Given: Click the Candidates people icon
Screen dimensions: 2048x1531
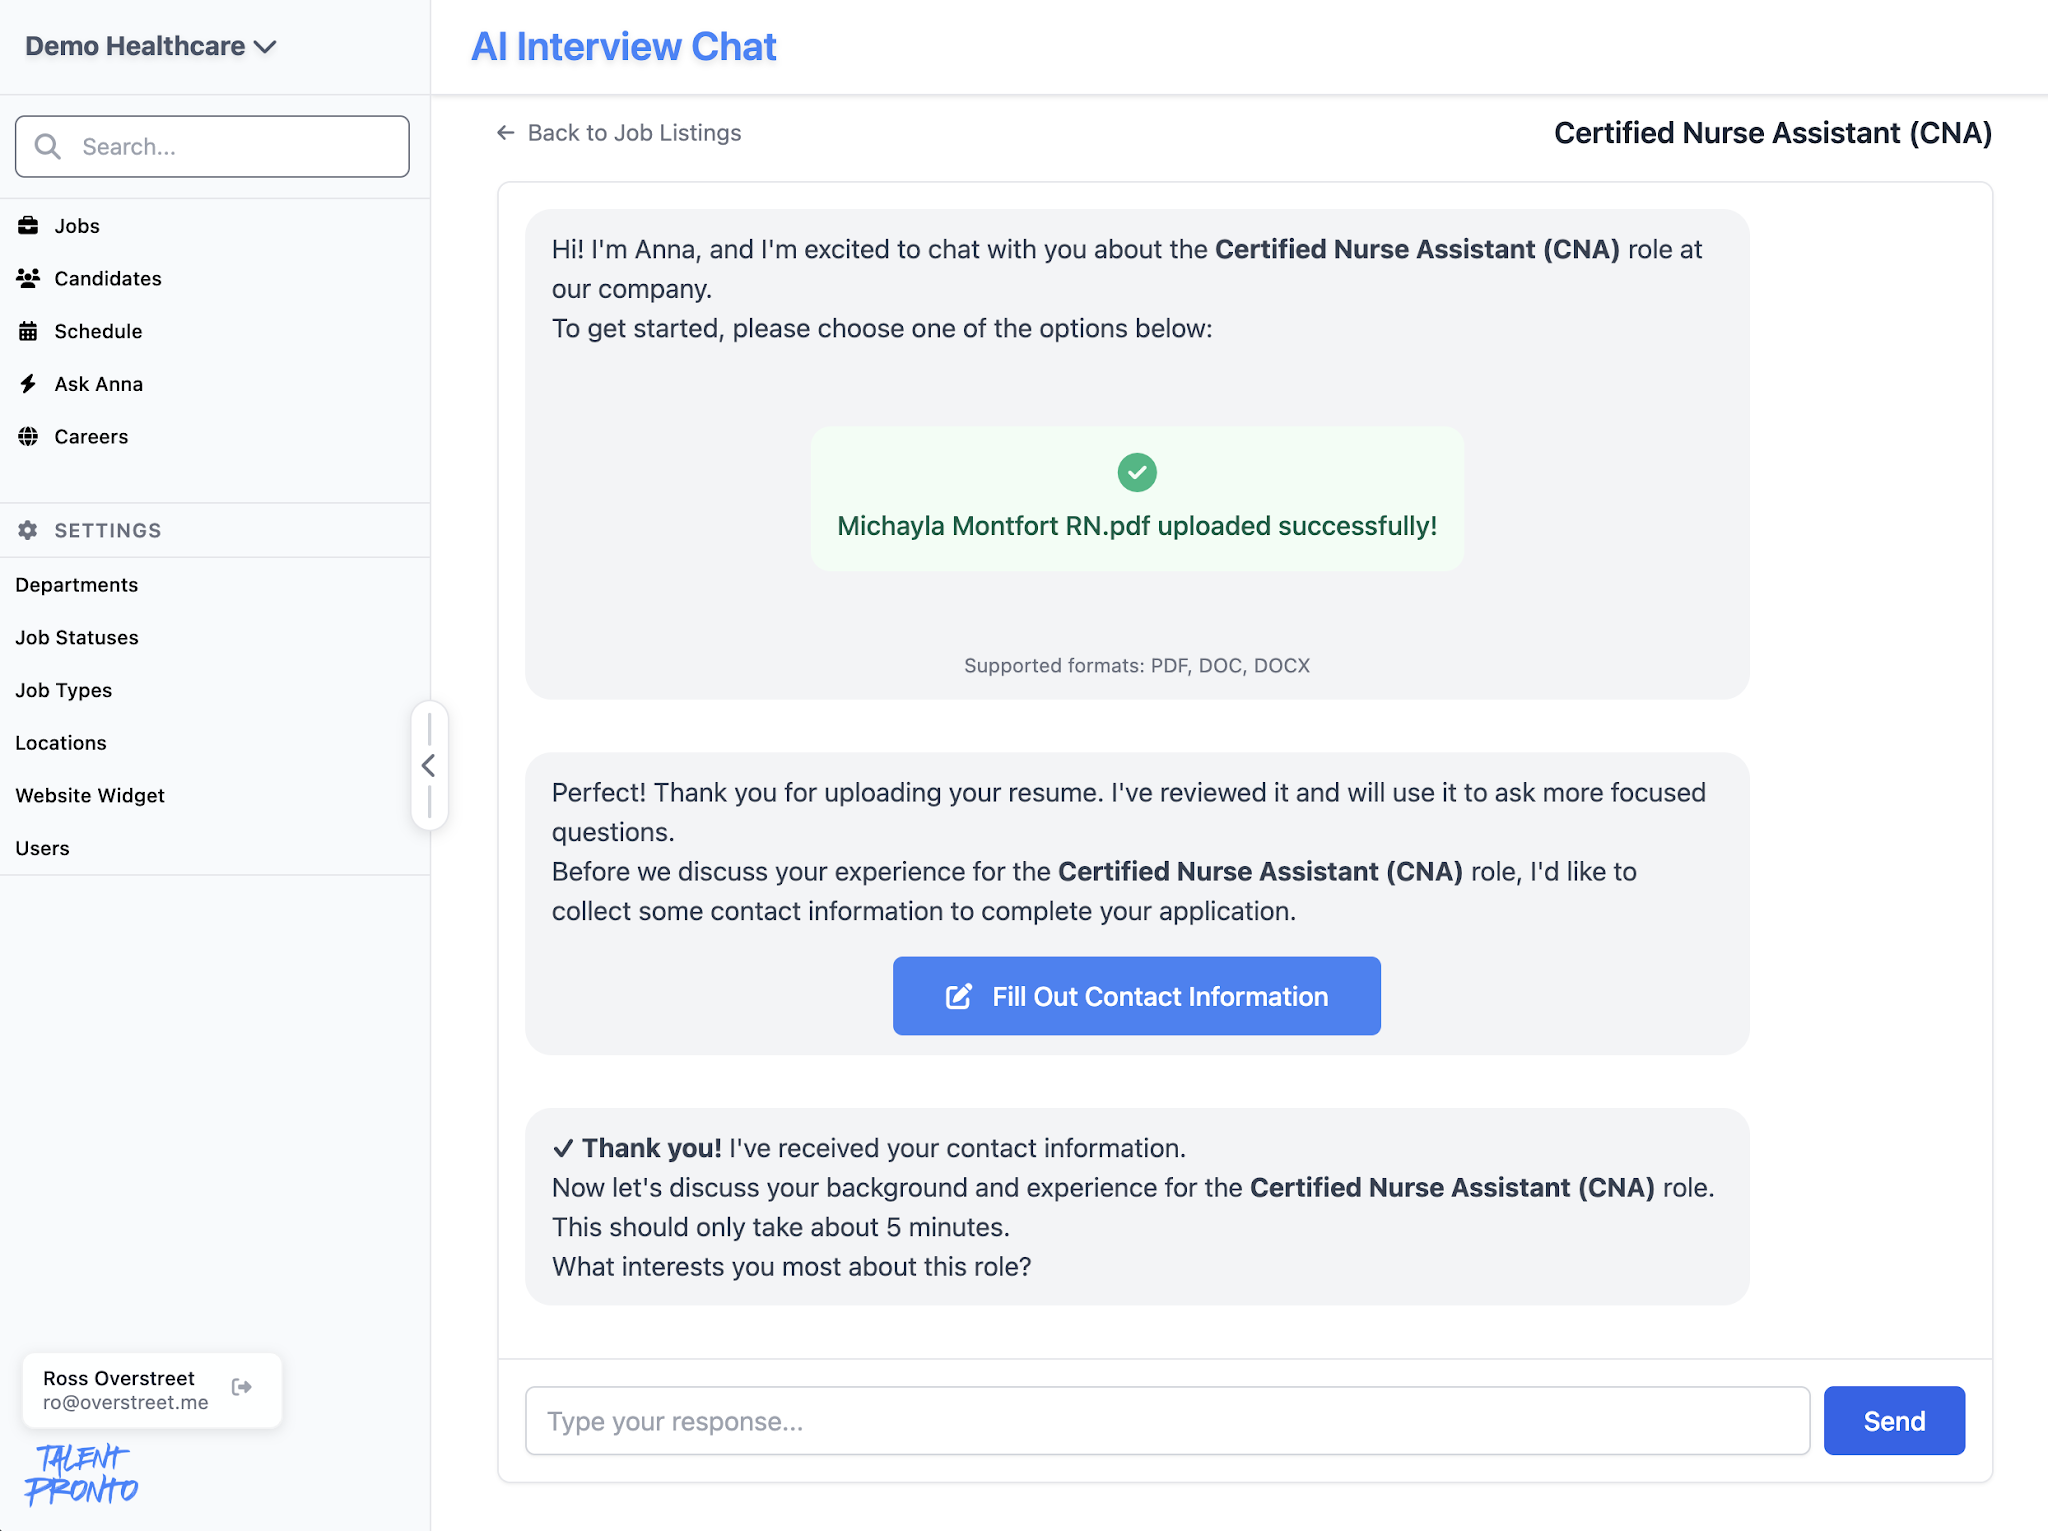Looking at the screenshot, I should (28, 278).
